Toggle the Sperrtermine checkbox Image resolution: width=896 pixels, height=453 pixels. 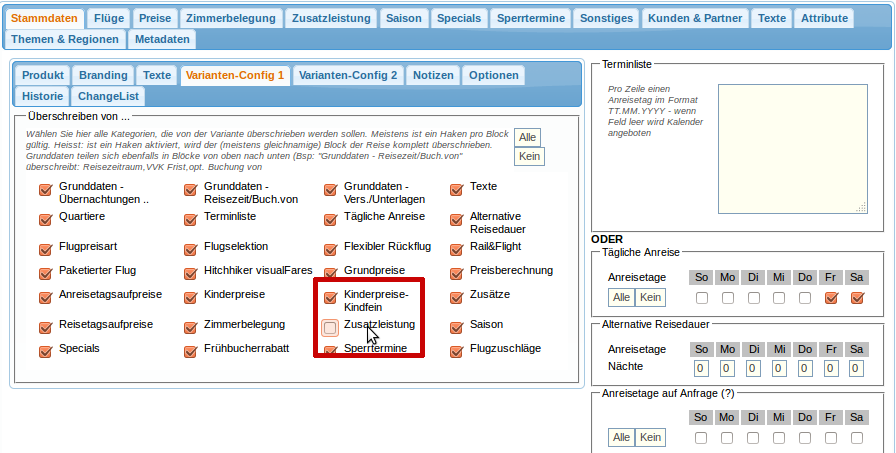click(x=330, y=351)
